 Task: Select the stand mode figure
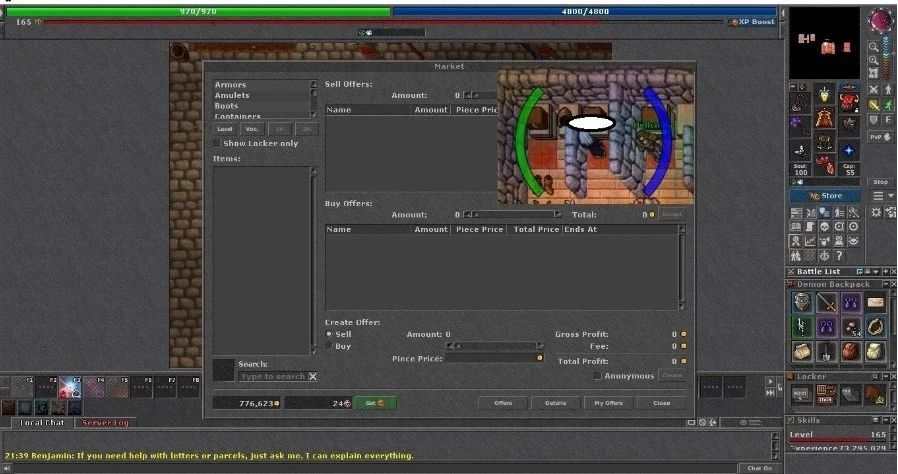click(888, 90)
